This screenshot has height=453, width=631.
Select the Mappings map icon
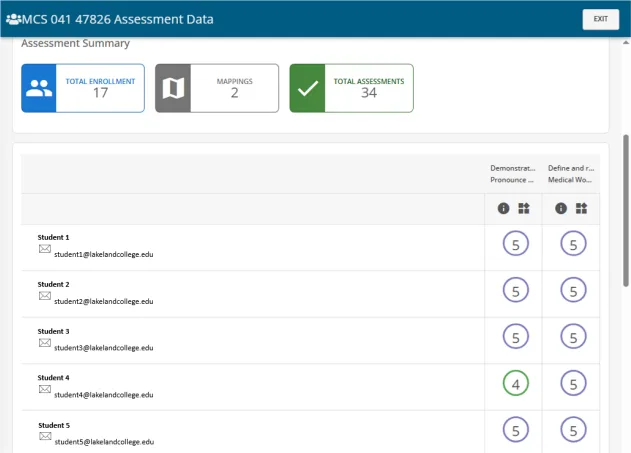point(173,88)
